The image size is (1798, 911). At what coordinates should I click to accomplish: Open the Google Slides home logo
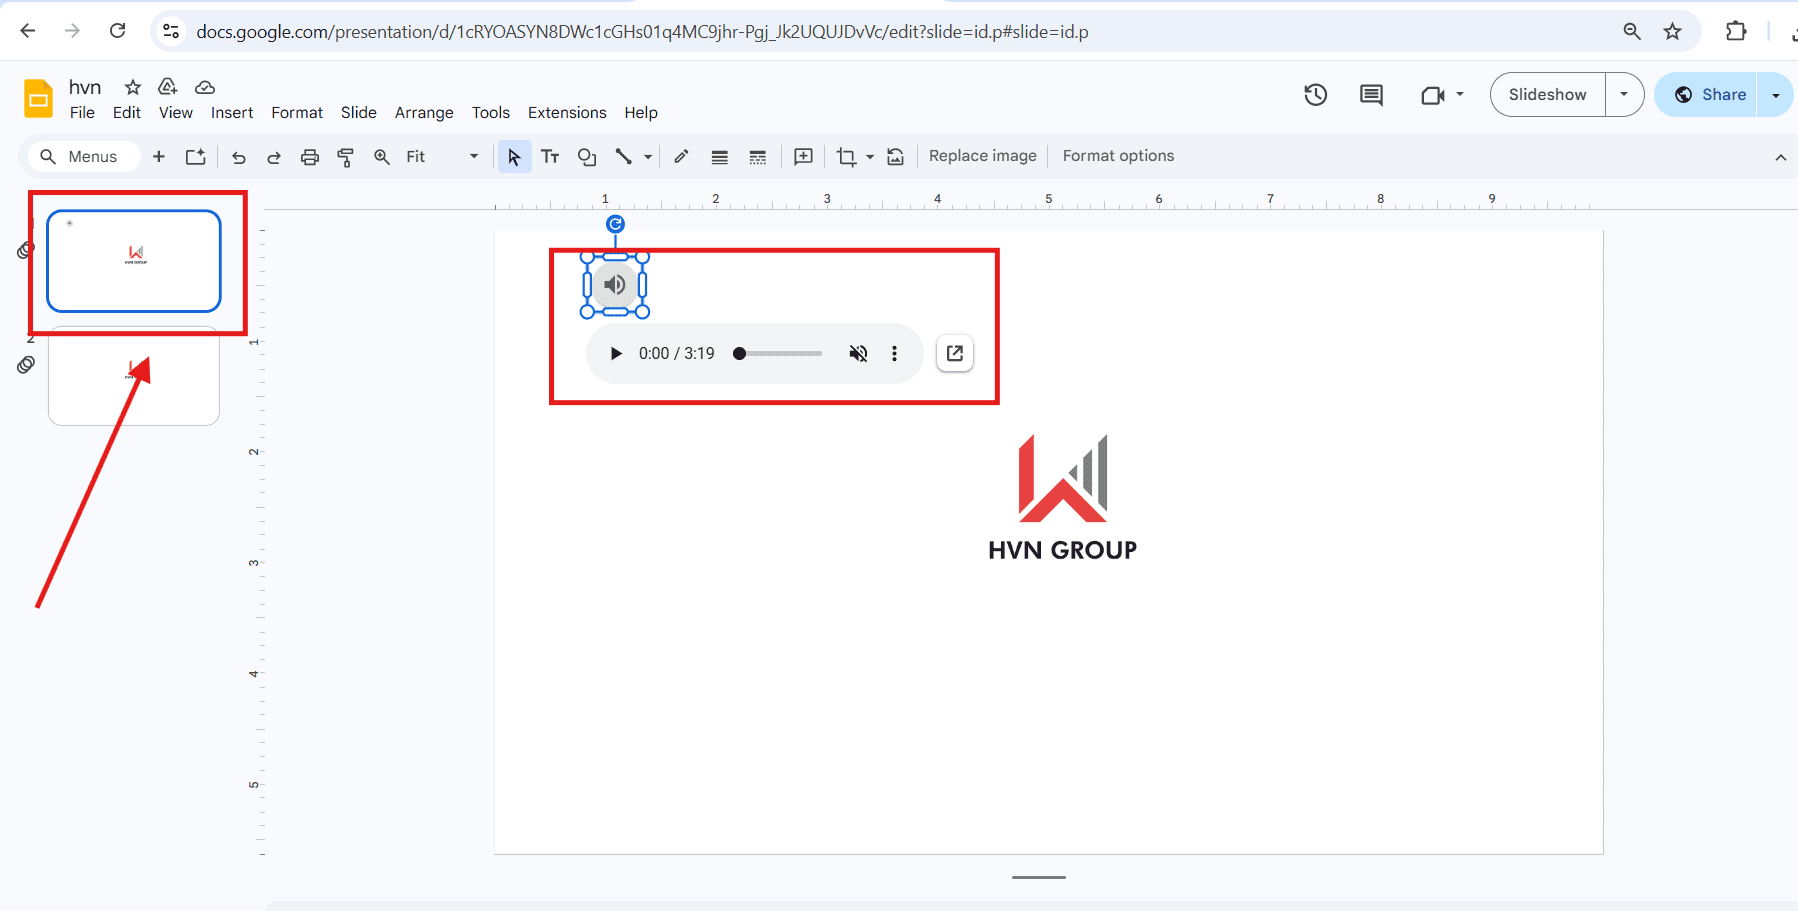pos(38,99)
